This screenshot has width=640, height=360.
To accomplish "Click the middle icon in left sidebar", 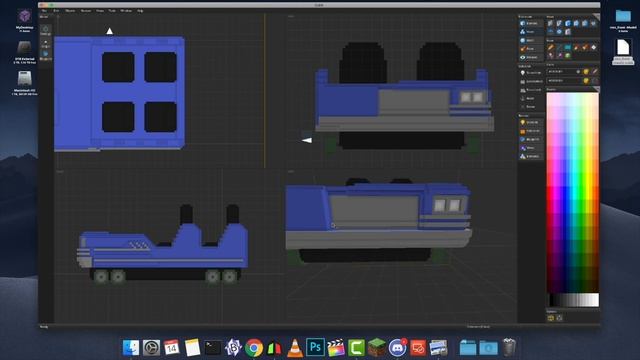I will coord(46,43).
